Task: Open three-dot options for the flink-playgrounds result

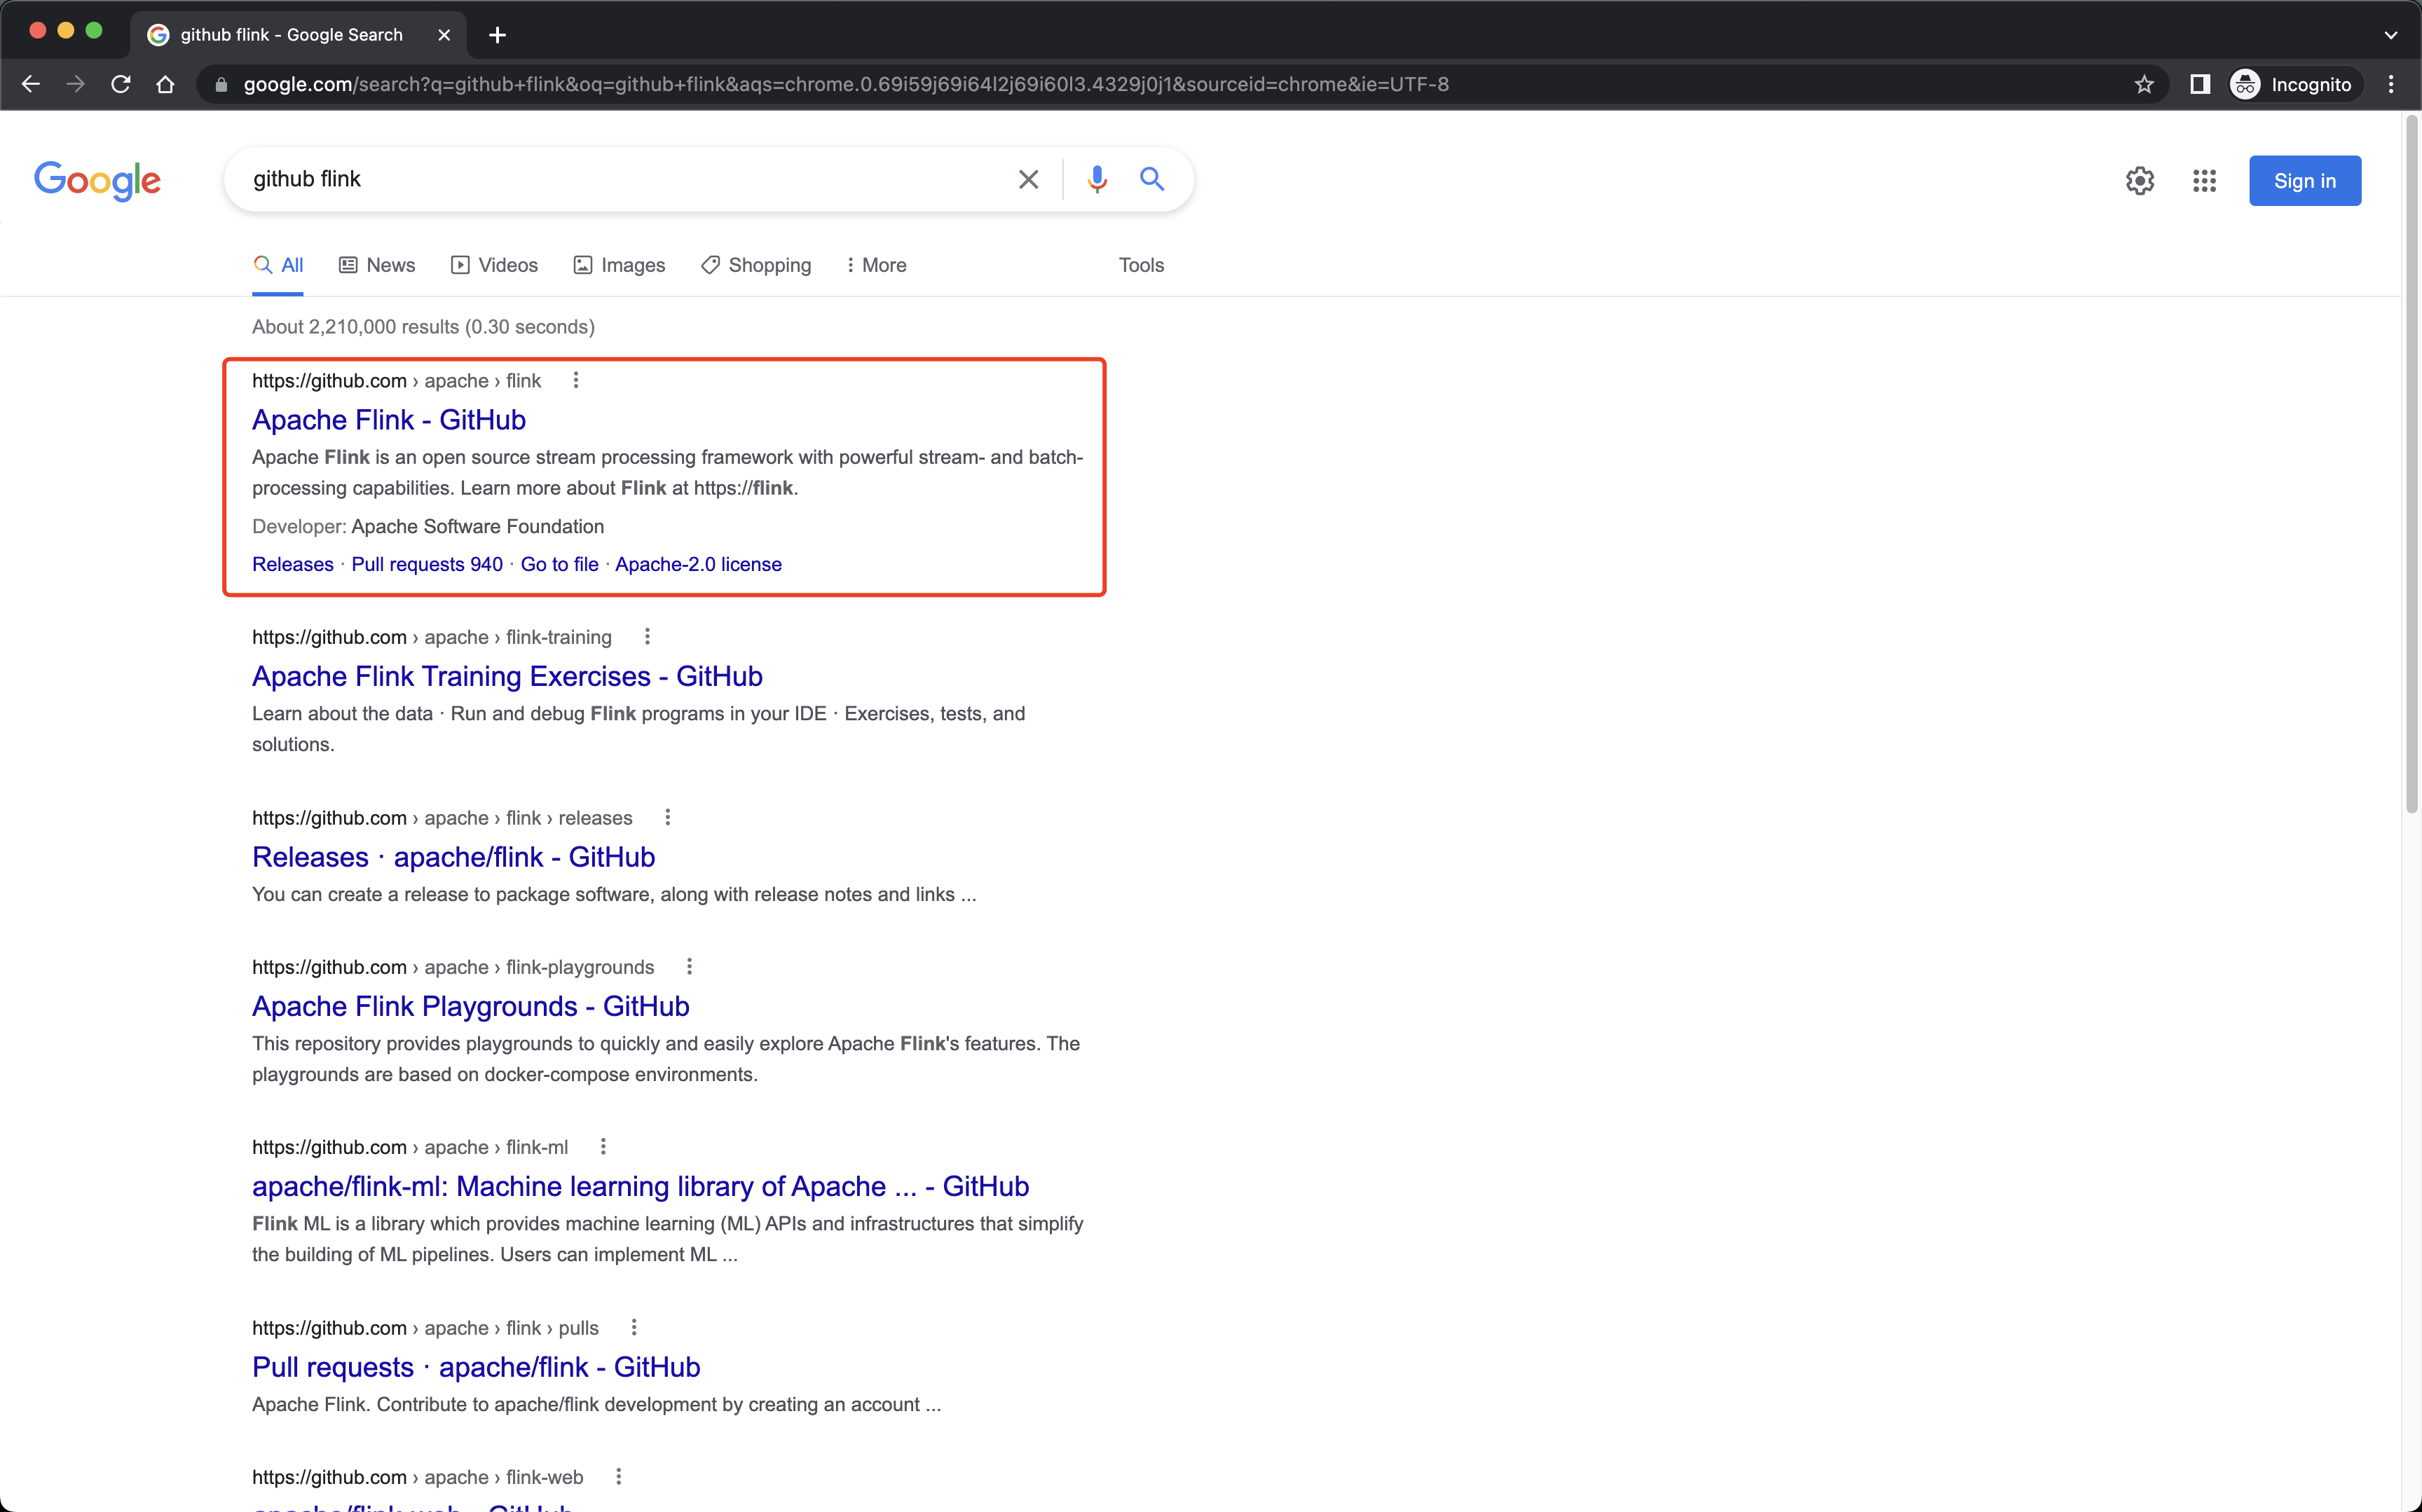Action: point(689,966)
